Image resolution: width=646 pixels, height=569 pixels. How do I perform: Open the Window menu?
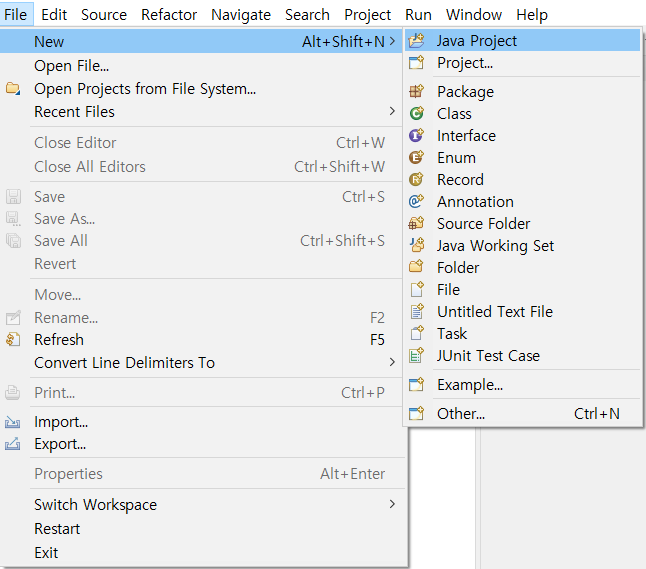coord(474,14)
